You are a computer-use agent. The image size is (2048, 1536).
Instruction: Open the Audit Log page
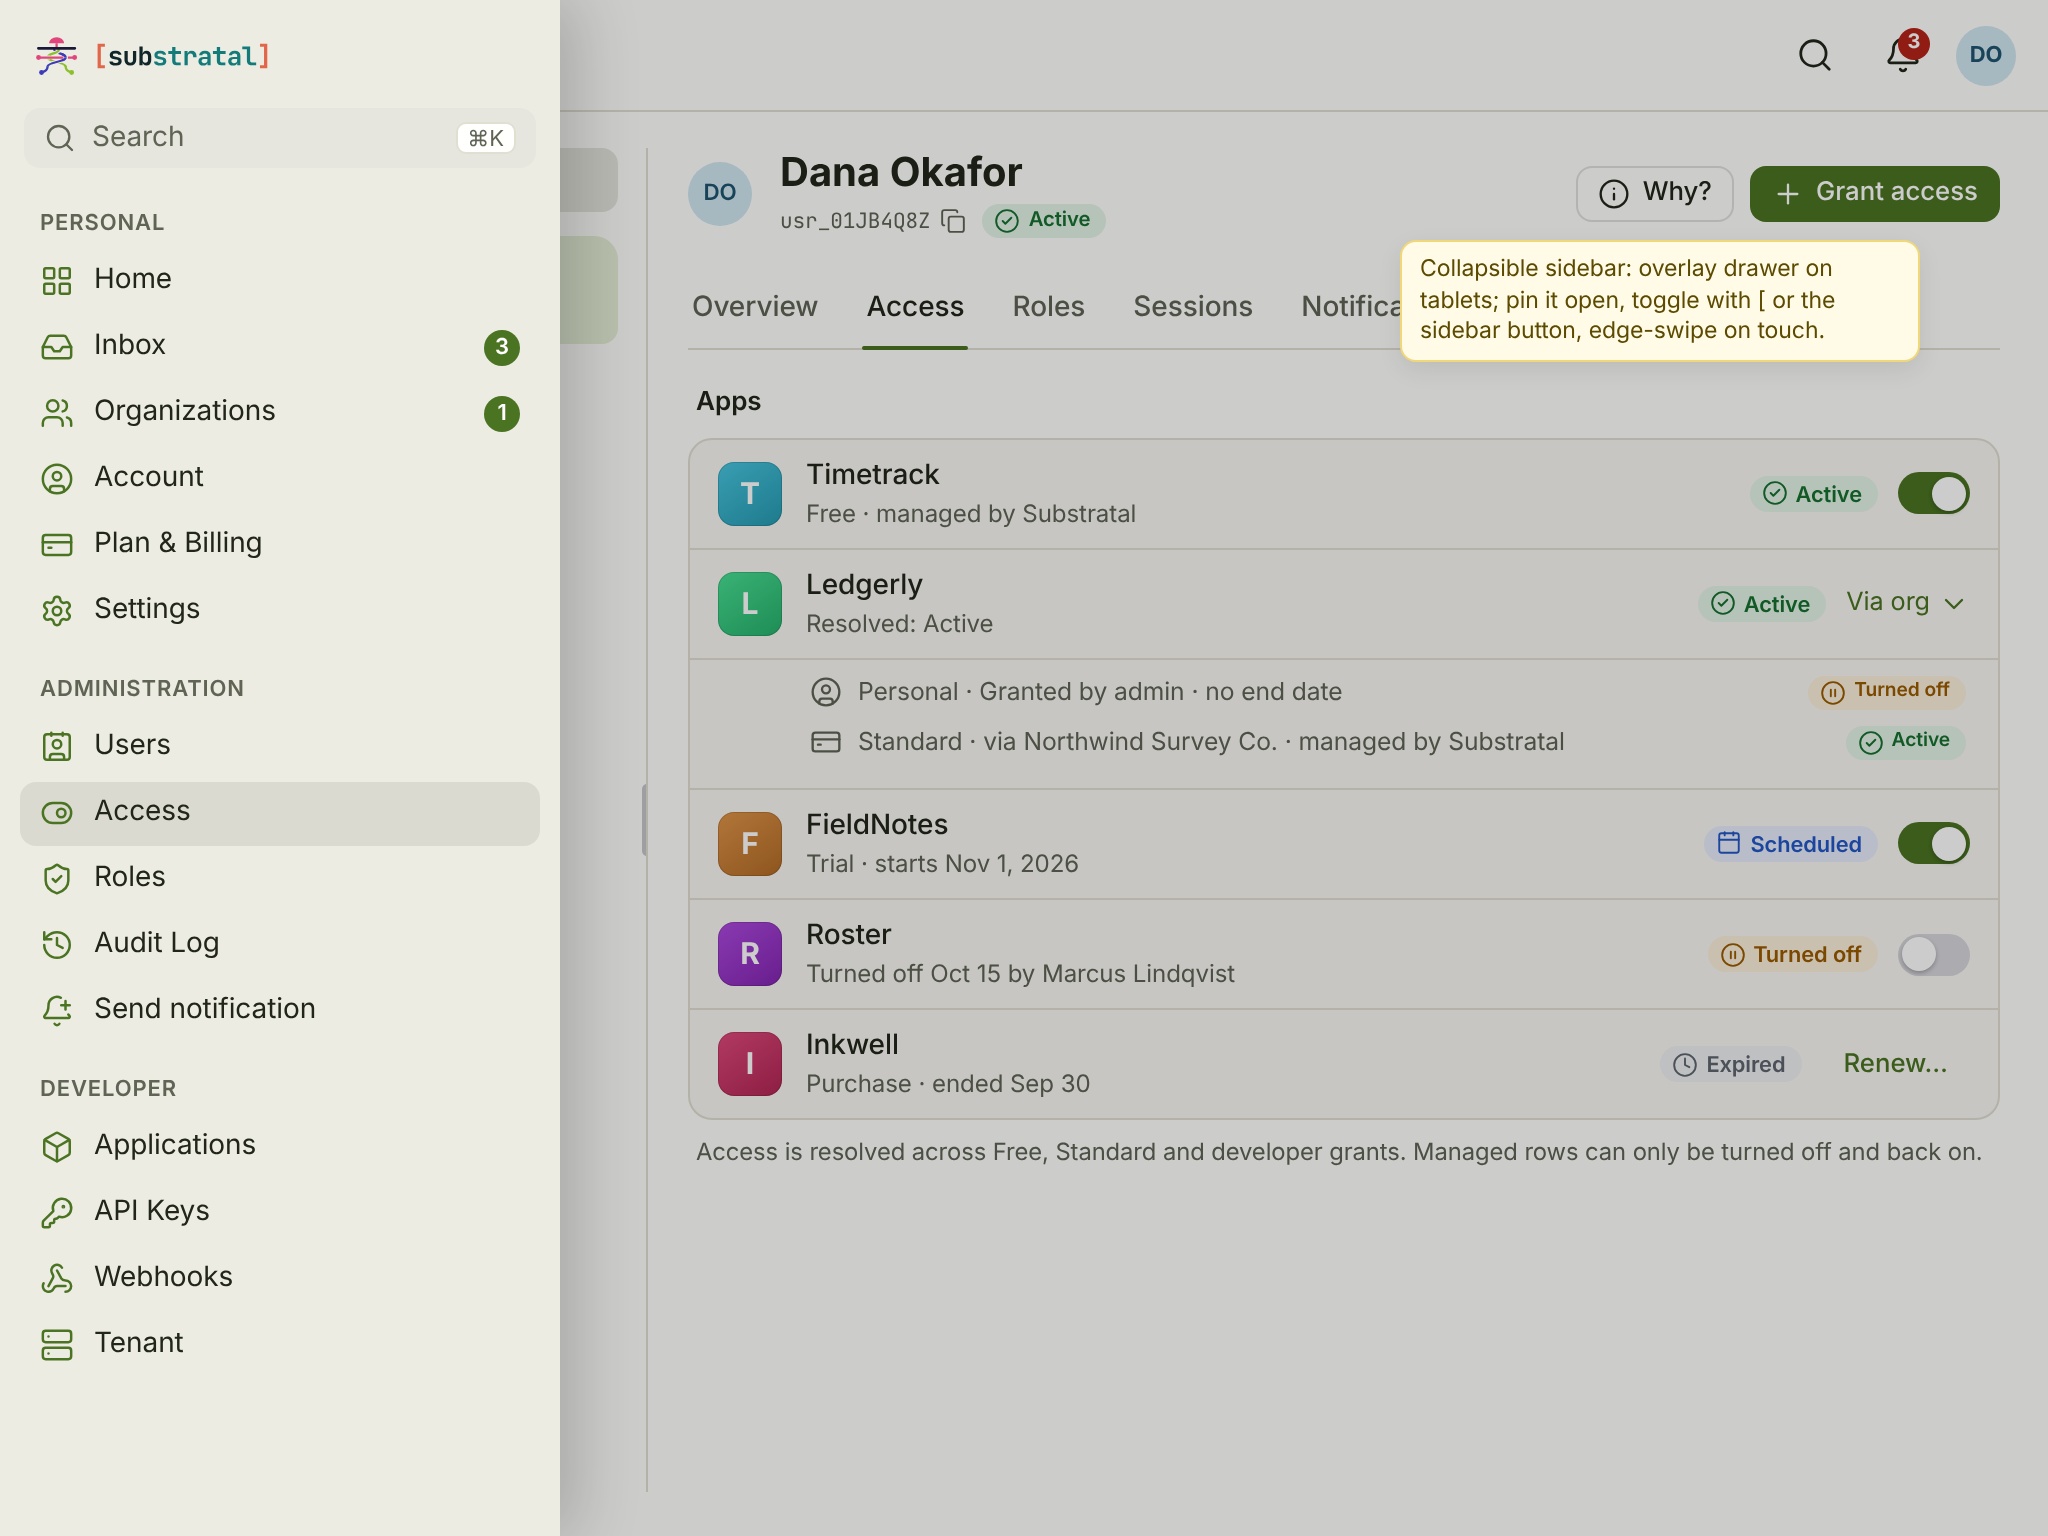click(x=280, y=943)
